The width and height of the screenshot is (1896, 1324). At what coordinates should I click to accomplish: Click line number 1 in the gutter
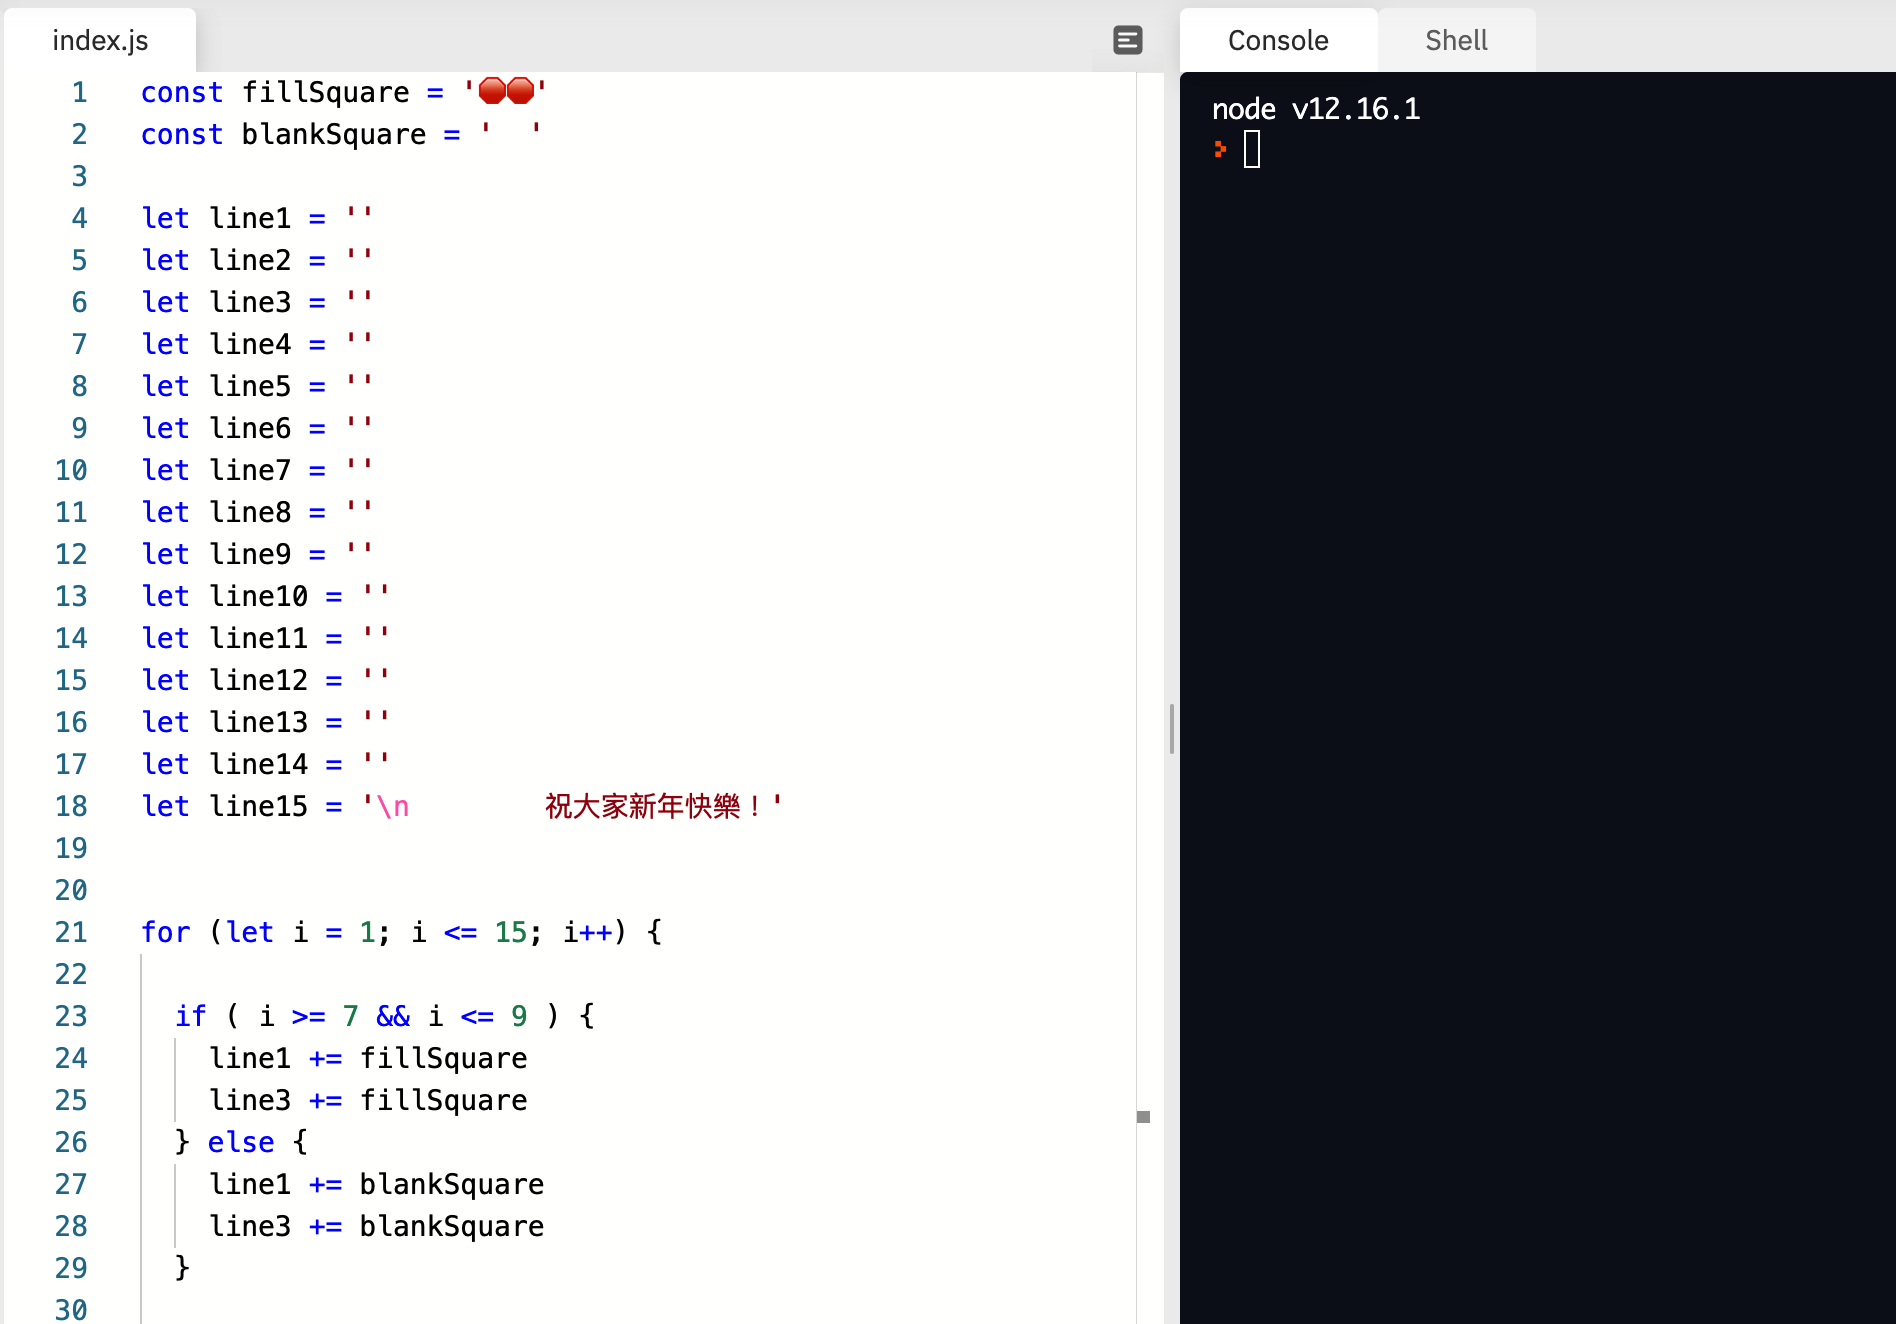click(79, 92)
